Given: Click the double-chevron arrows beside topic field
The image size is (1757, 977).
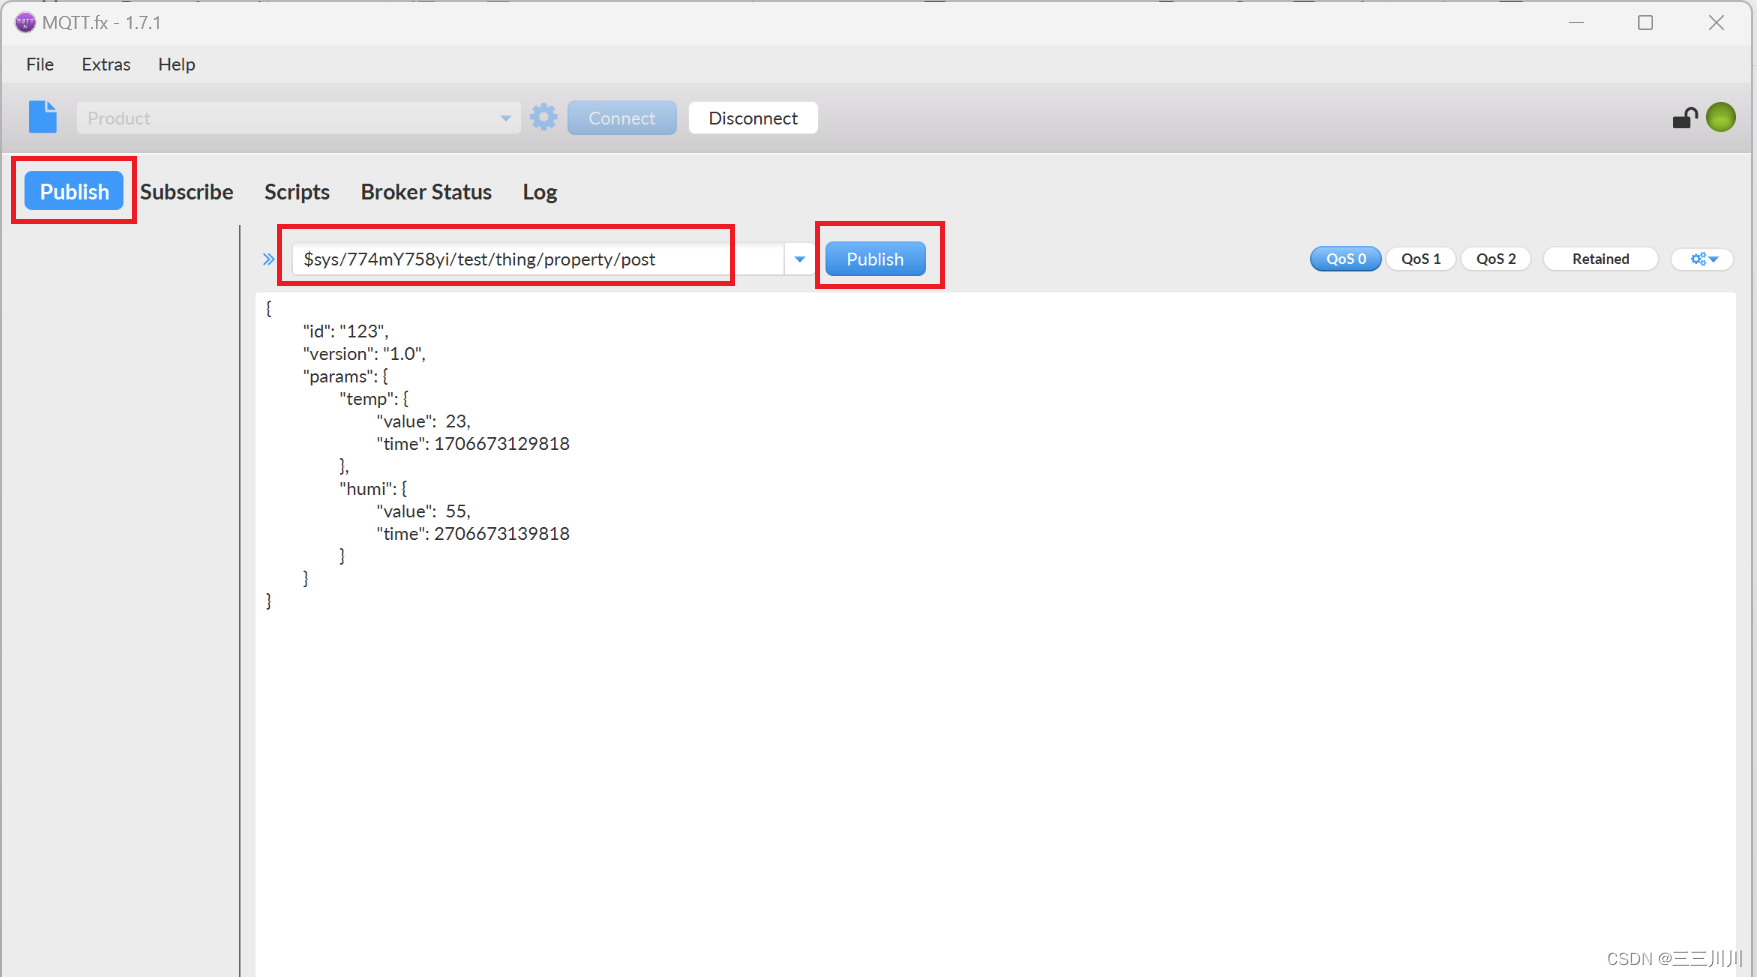Looking at the screenshot, I should (x=268, y=259).
